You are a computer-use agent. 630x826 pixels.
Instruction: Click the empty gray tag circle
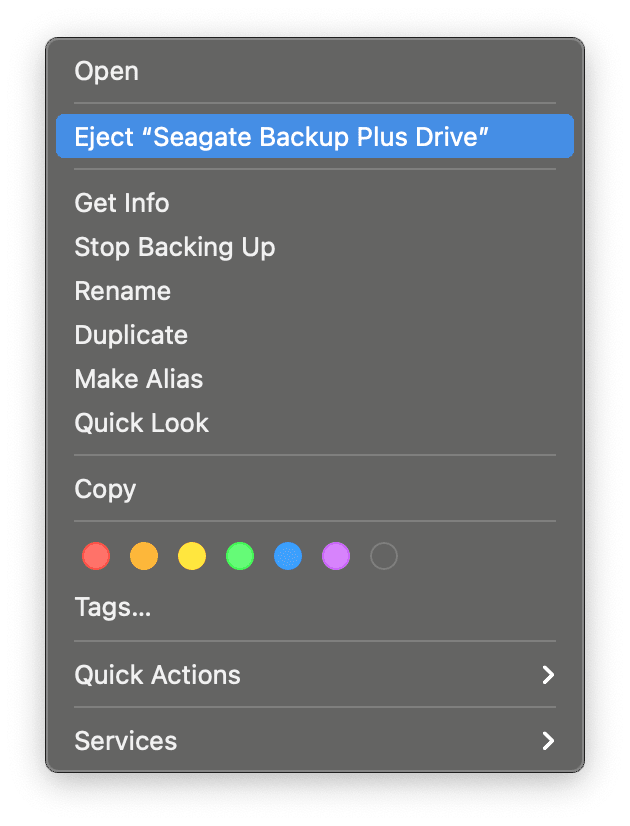click(383, 556)
